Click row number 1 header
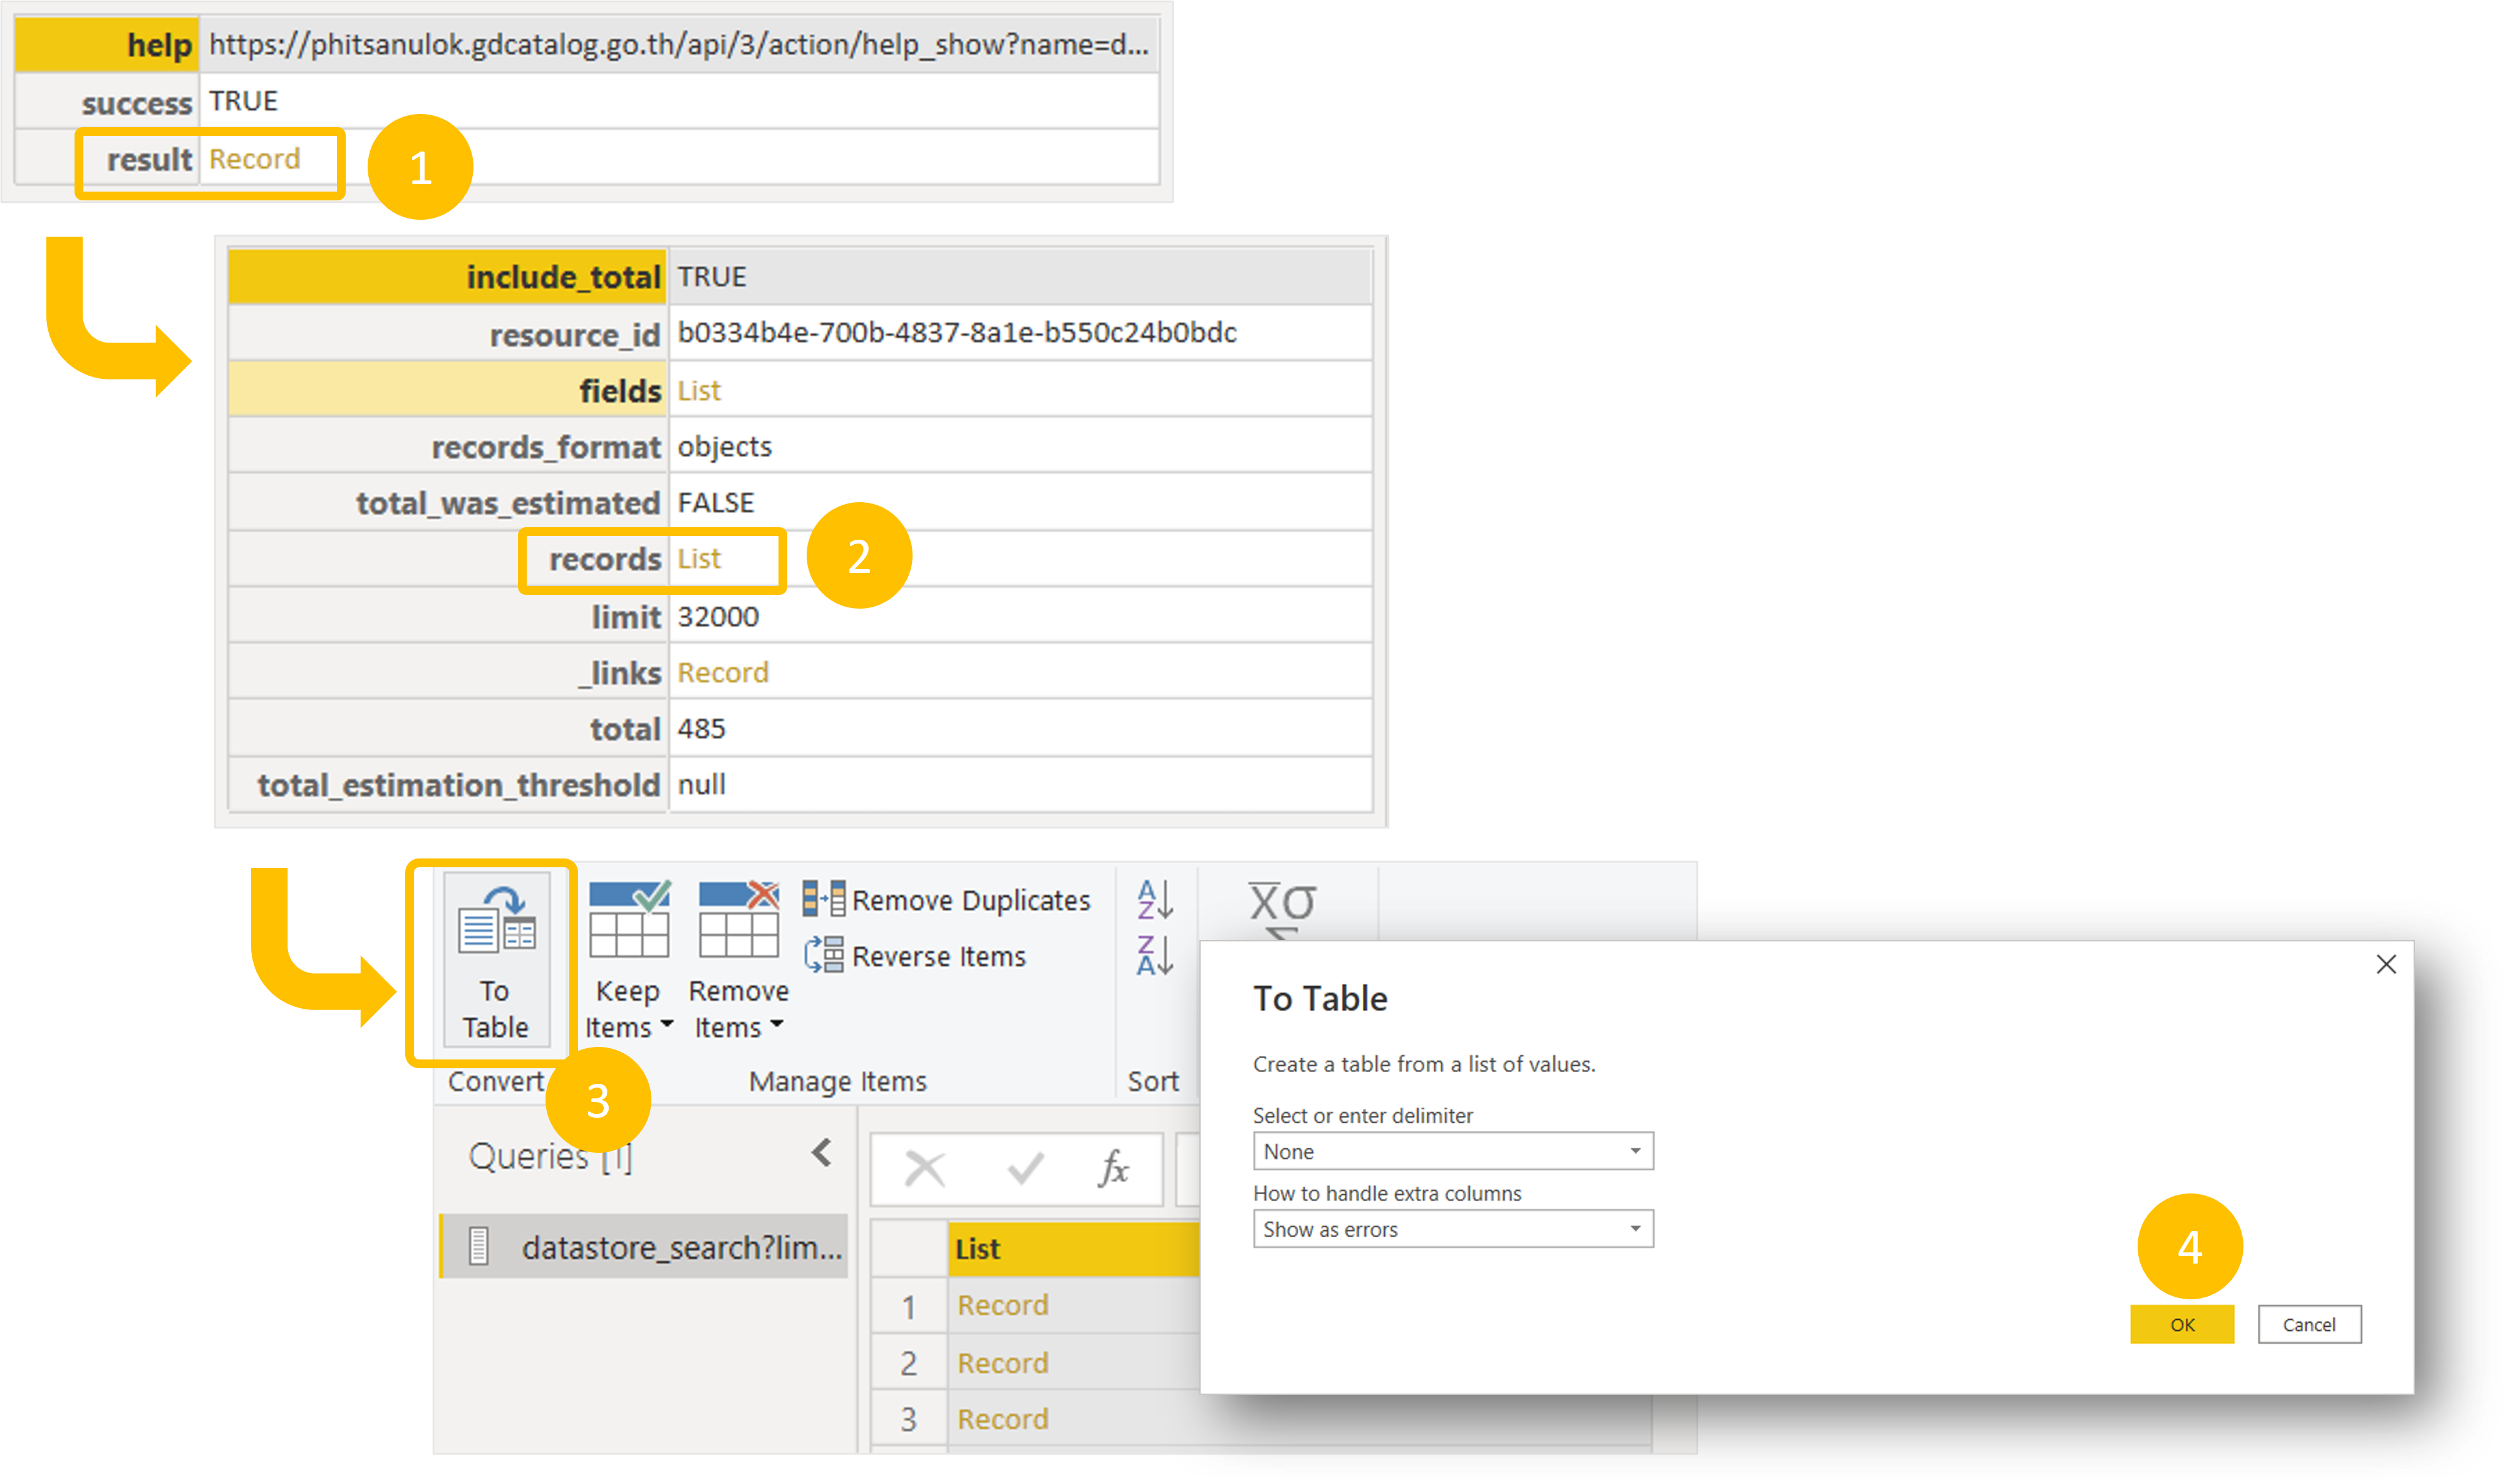 (x=908, y=1306)
